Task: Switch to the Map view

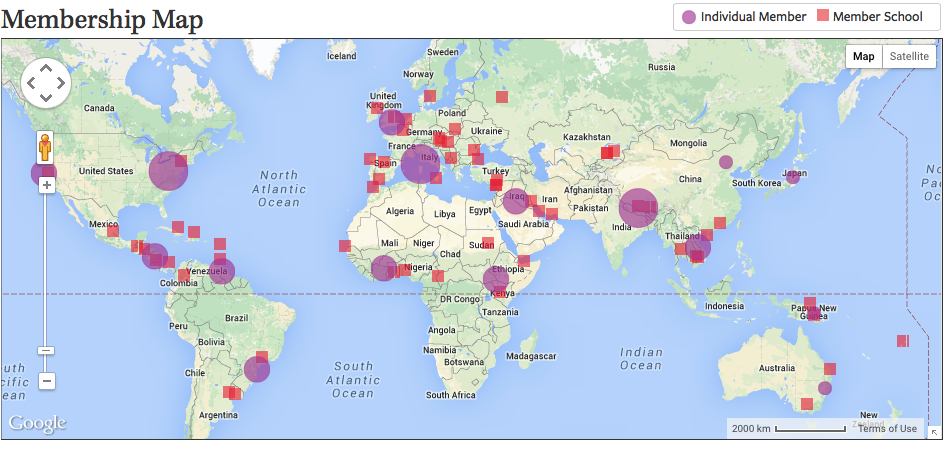Action: point(863,56)
